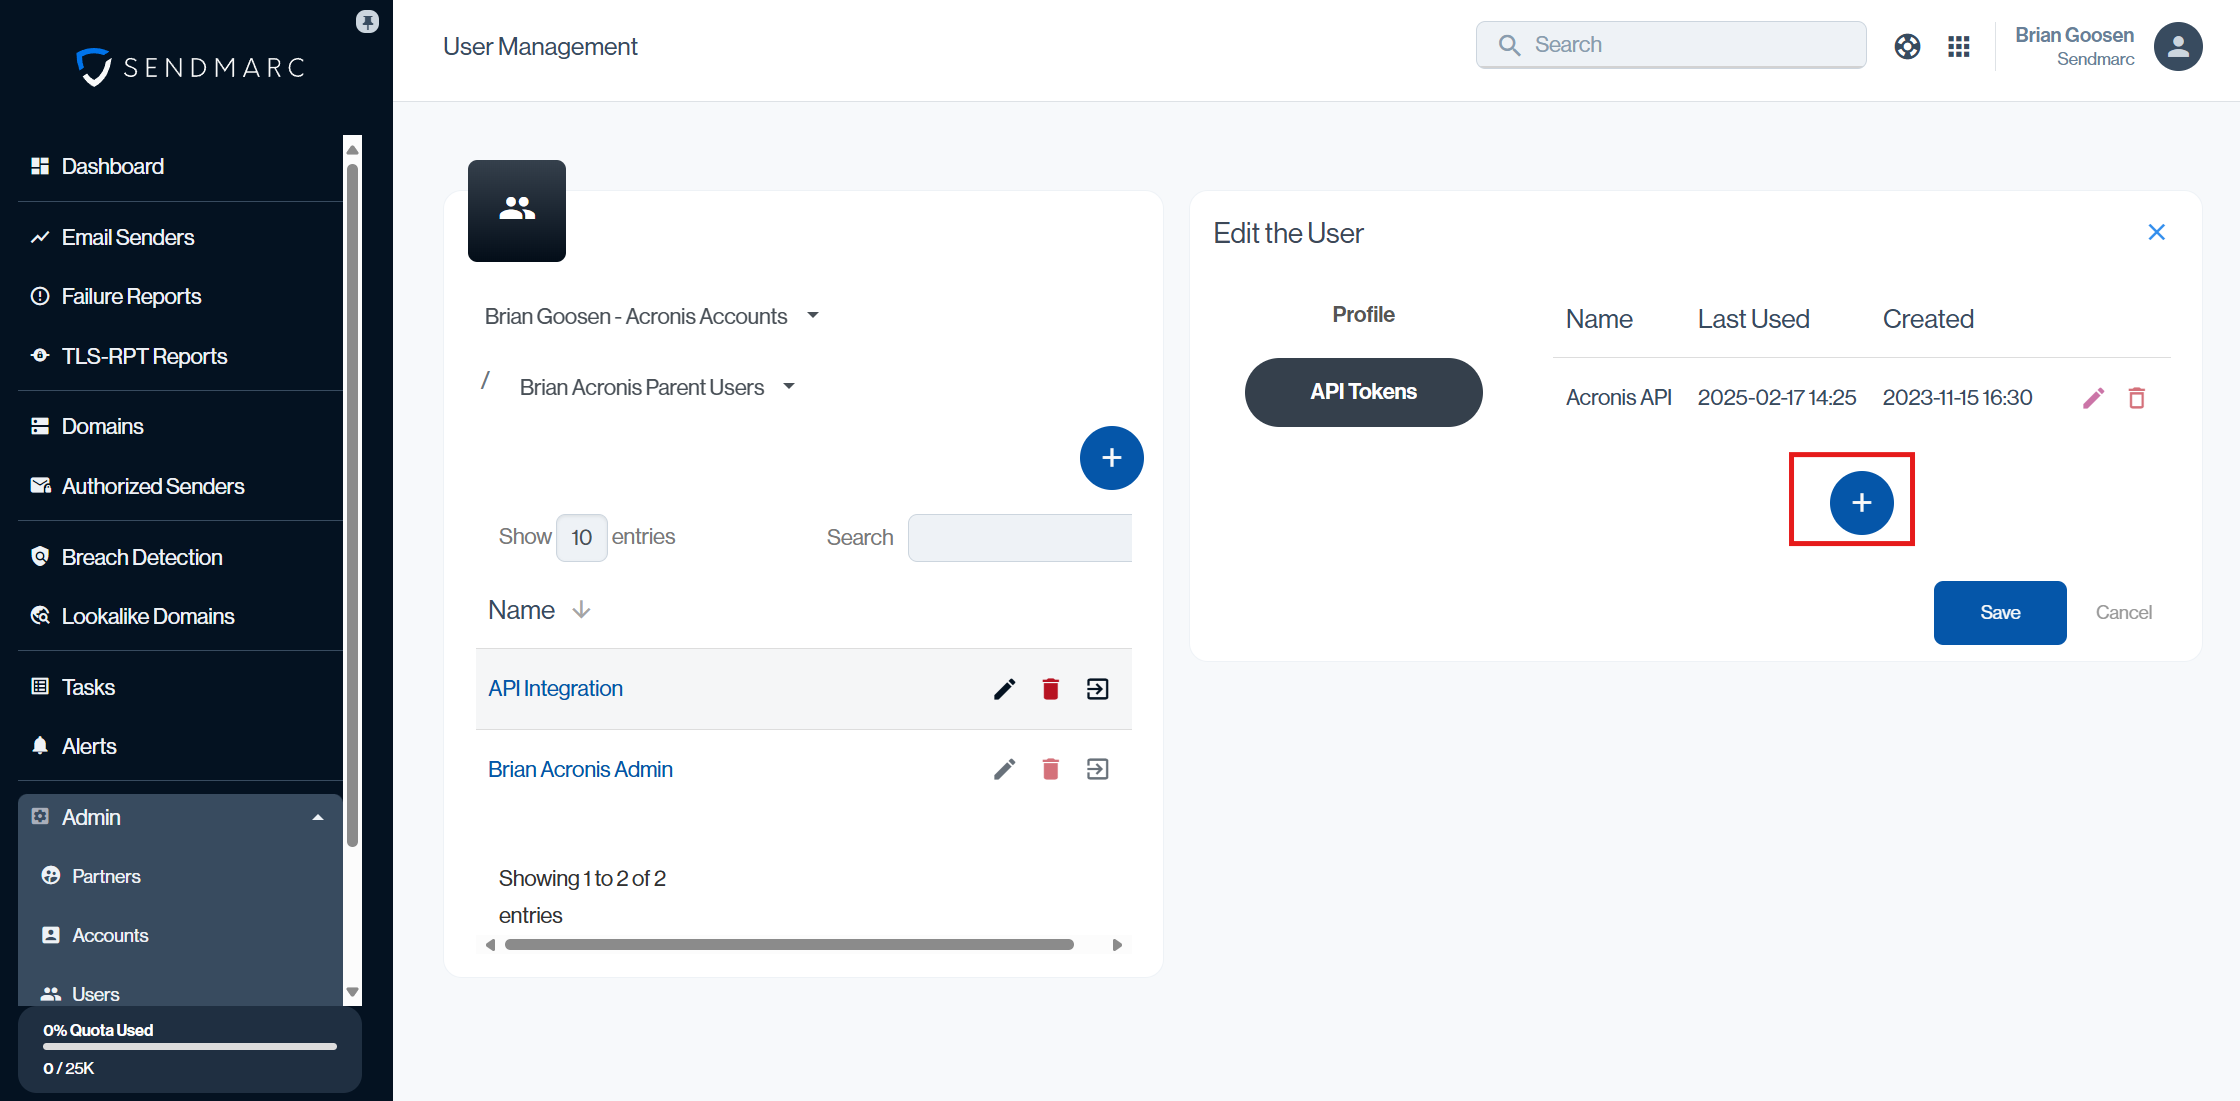Add a new API token
Image resolution: width=2240 pixels, height=1101 pixels.
[x=1861, y=502]
